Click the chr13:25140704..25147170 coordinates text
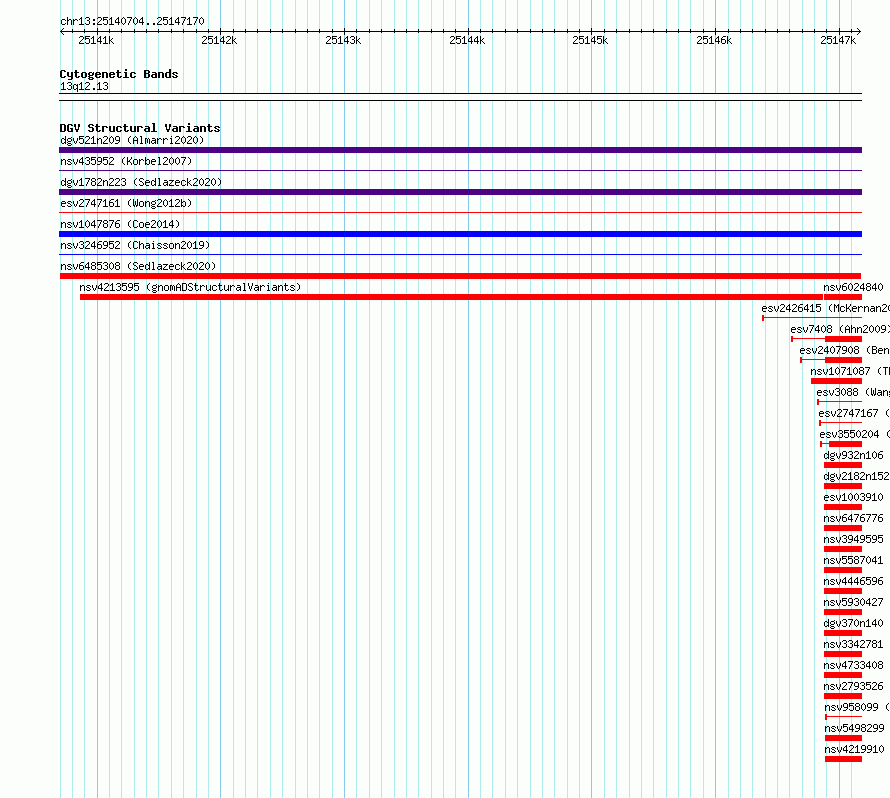This screenshot has height=798, width=890. (132, 21)
